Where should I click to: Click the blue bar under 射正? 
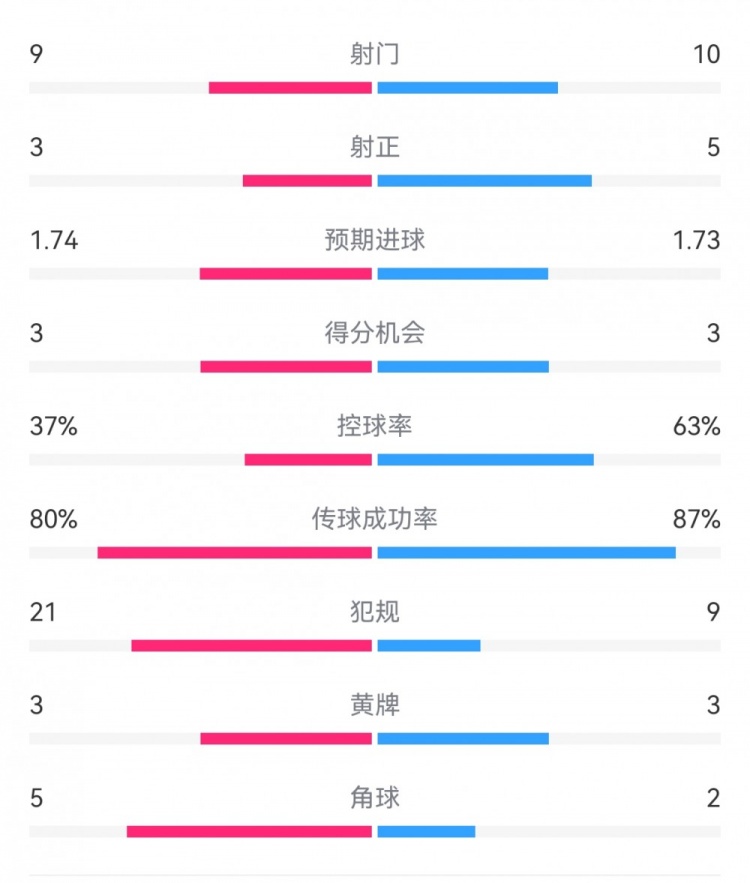pyautogui.click(x=484, y=181)
